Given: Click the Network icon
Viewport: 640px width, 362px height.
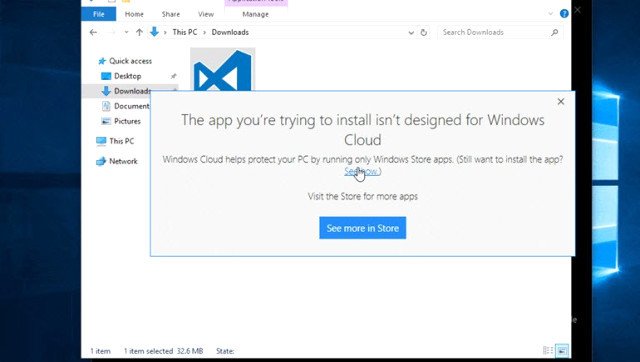Looking at the screenshot, I should tap(101, 161).
